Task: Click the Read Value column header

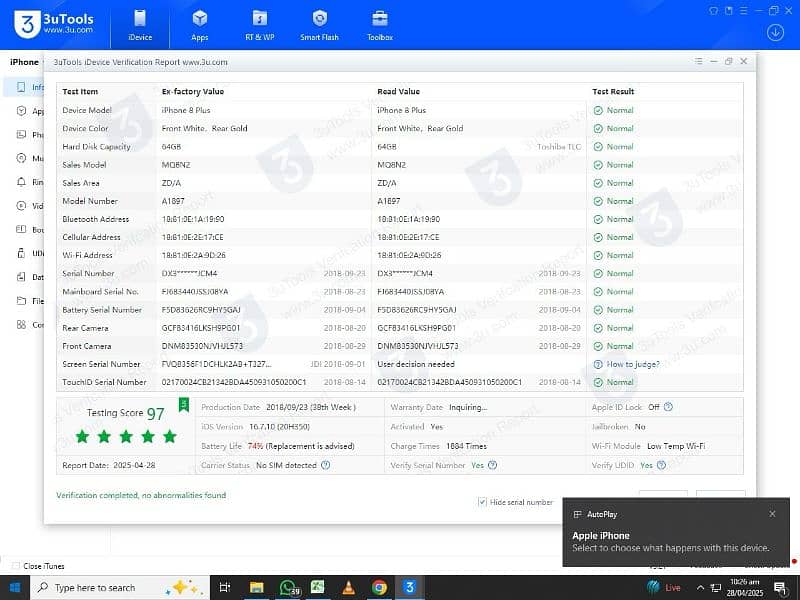Action: [x=398, y=91]
